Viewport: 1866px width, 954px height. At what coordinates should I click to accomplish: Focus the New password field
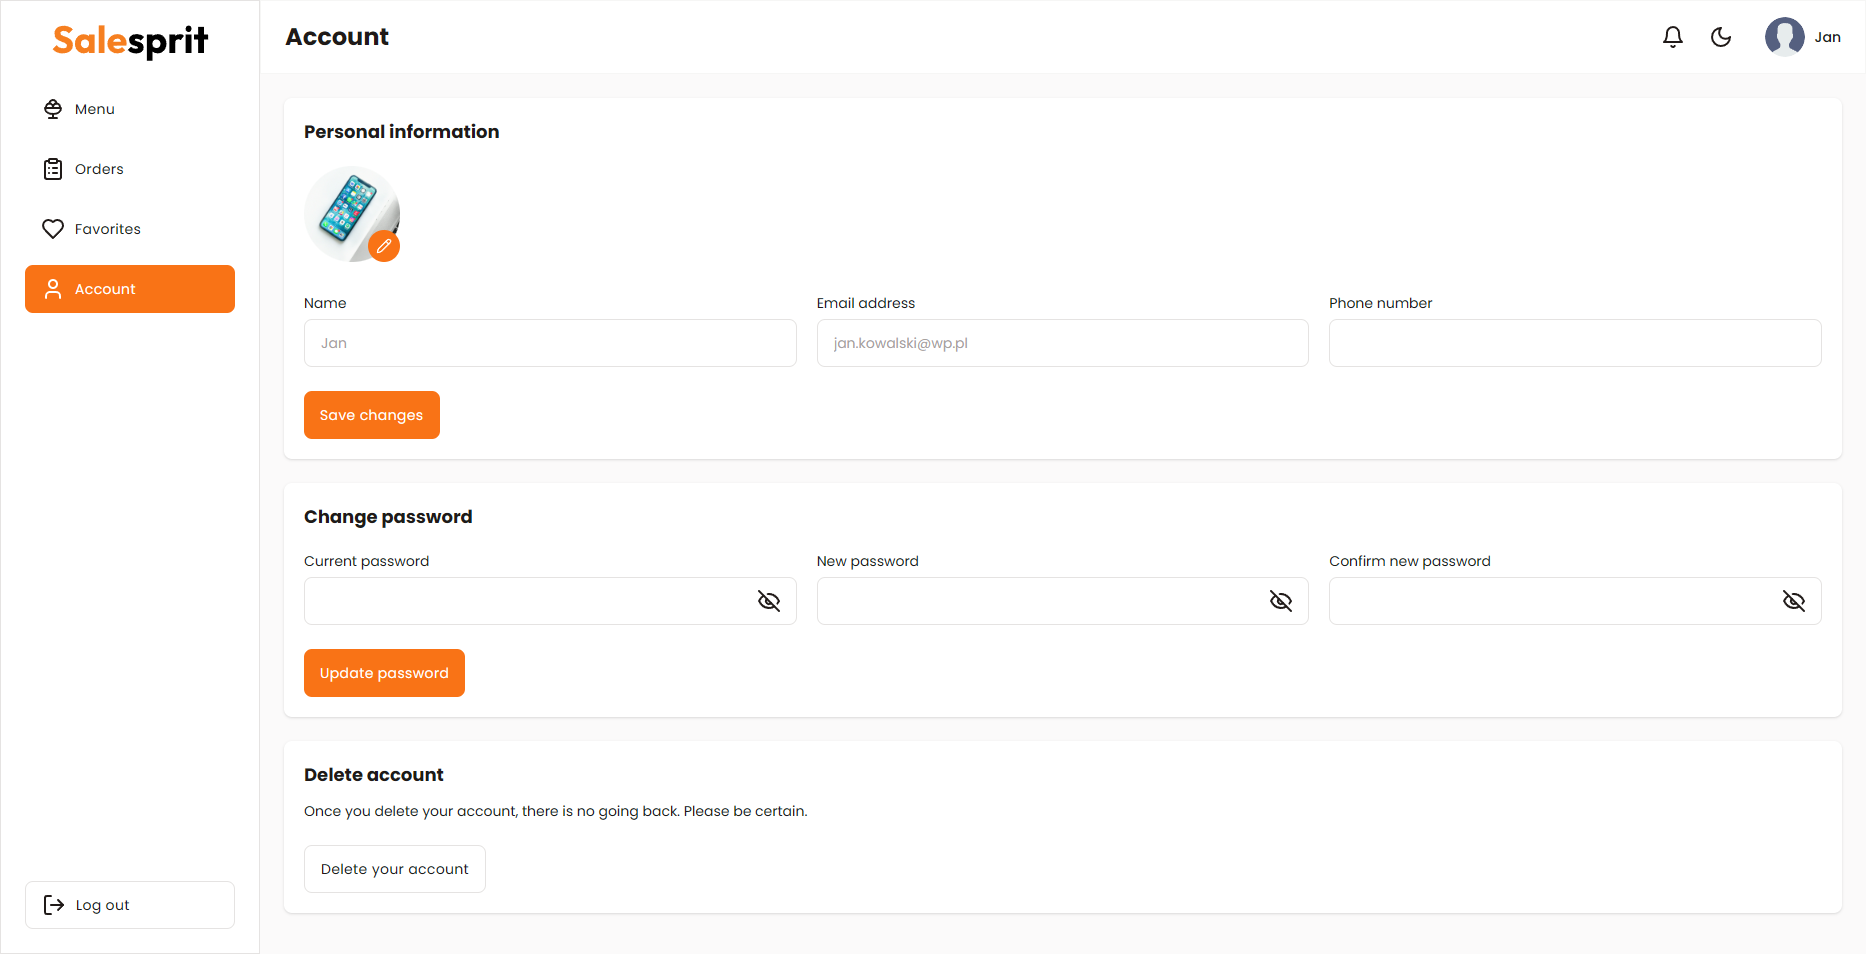(x=1063, y=601)
